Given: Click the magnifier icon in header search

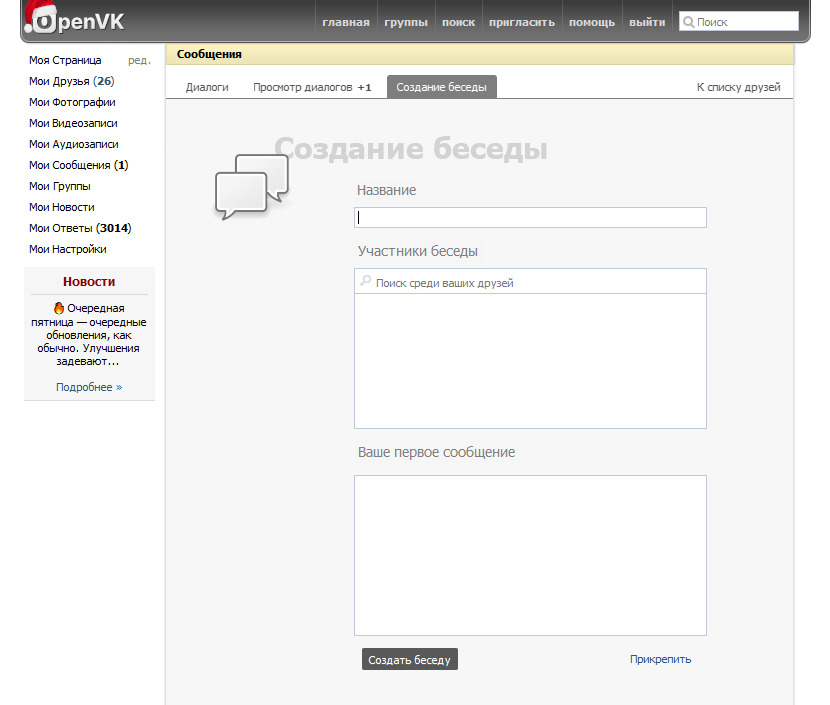Looking at the screenshot, I should pos(688,22).
